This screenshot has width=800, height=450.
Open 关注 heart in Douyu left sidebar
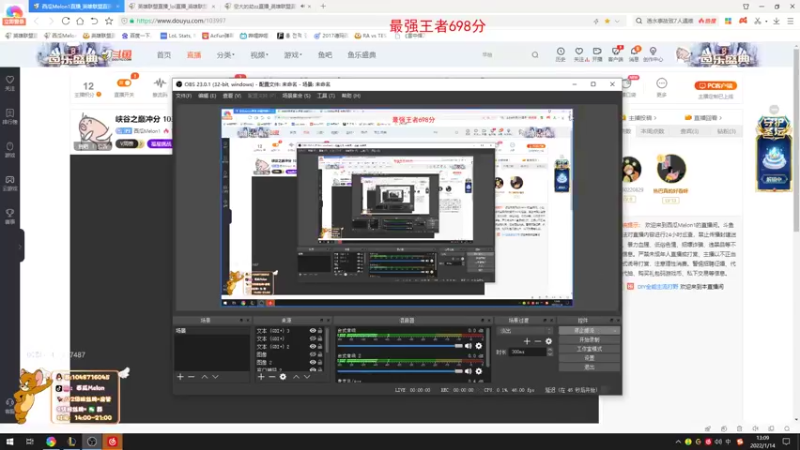10,83
